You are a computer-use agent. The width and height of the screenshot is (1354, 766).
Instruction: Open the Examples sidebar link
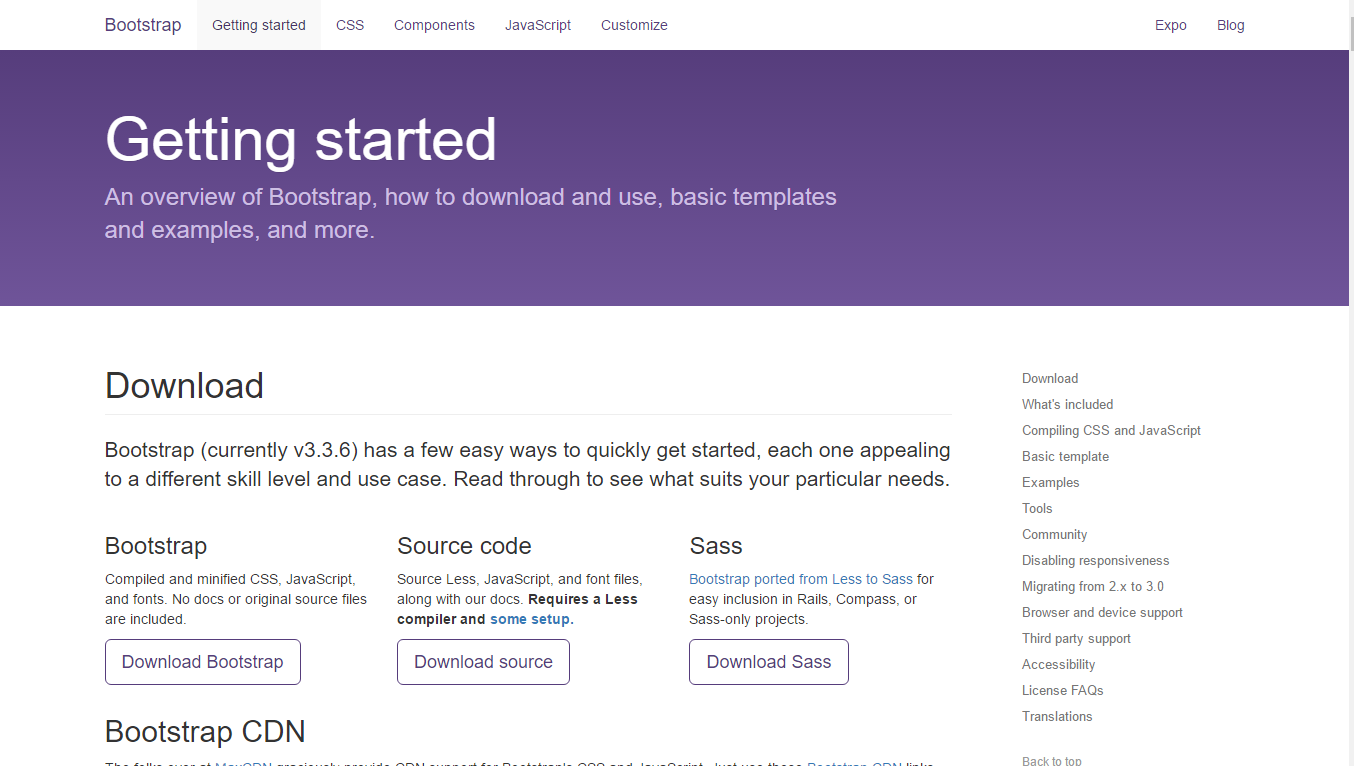pos(1050,482)
